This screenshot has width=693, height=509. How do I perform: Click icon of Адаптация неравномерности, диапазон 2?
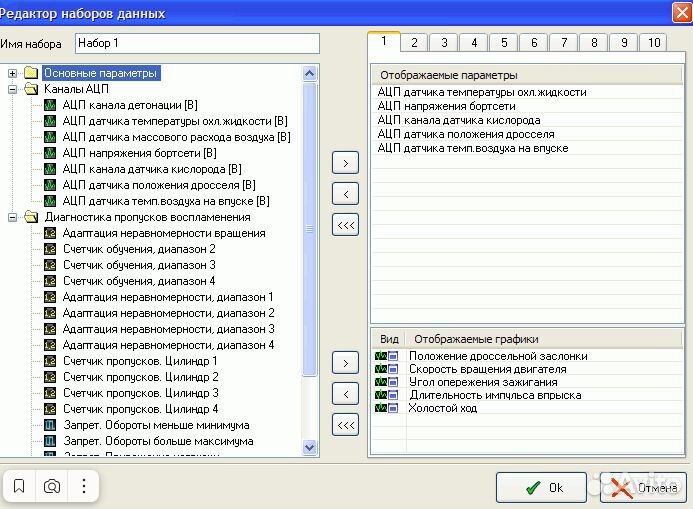coord(50,313)
